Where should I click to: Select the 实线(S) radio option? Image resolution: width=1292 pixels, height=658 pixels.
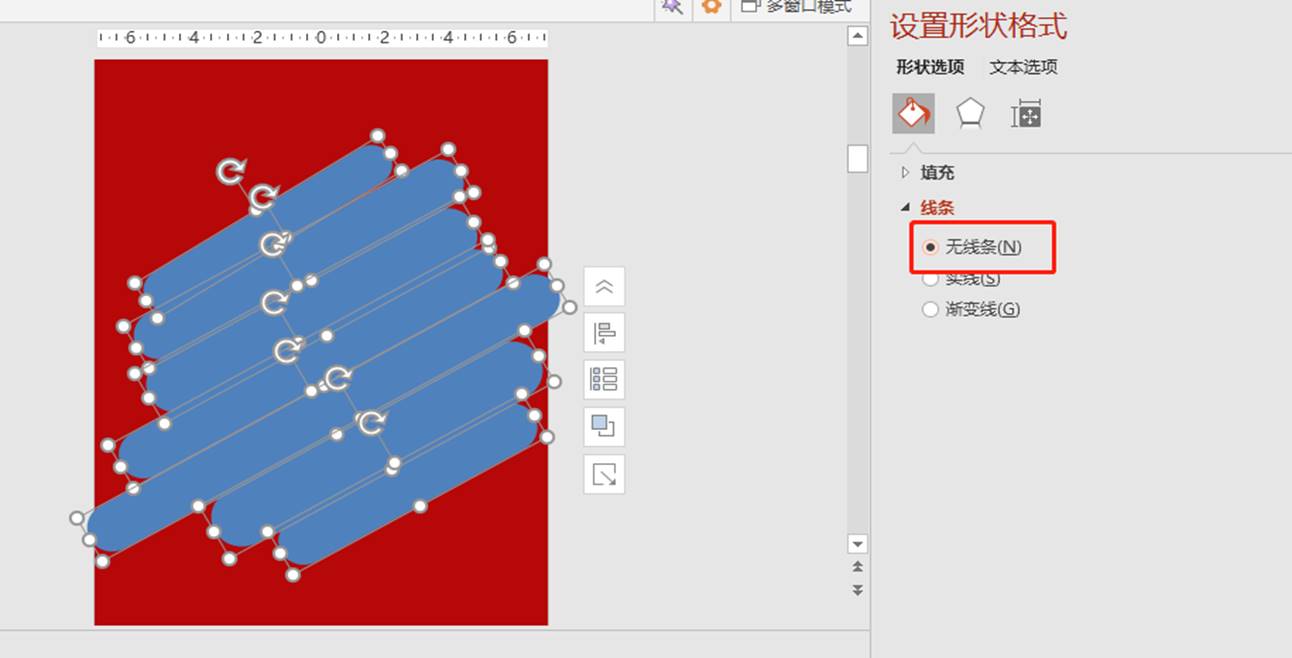point(931,279)
